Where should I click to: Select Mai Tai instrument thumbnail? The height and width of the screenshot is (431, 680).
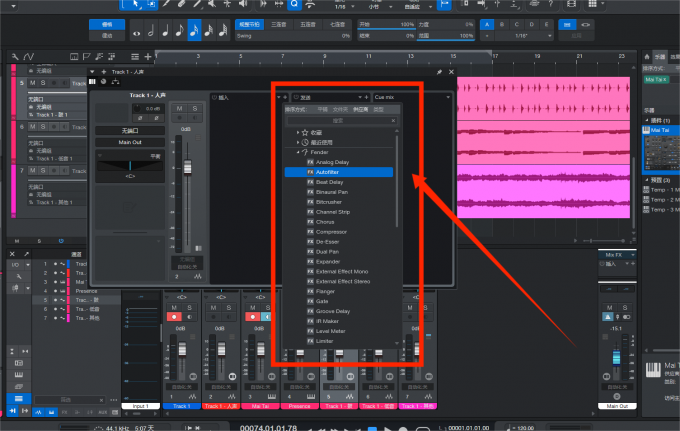click(661, 152)
